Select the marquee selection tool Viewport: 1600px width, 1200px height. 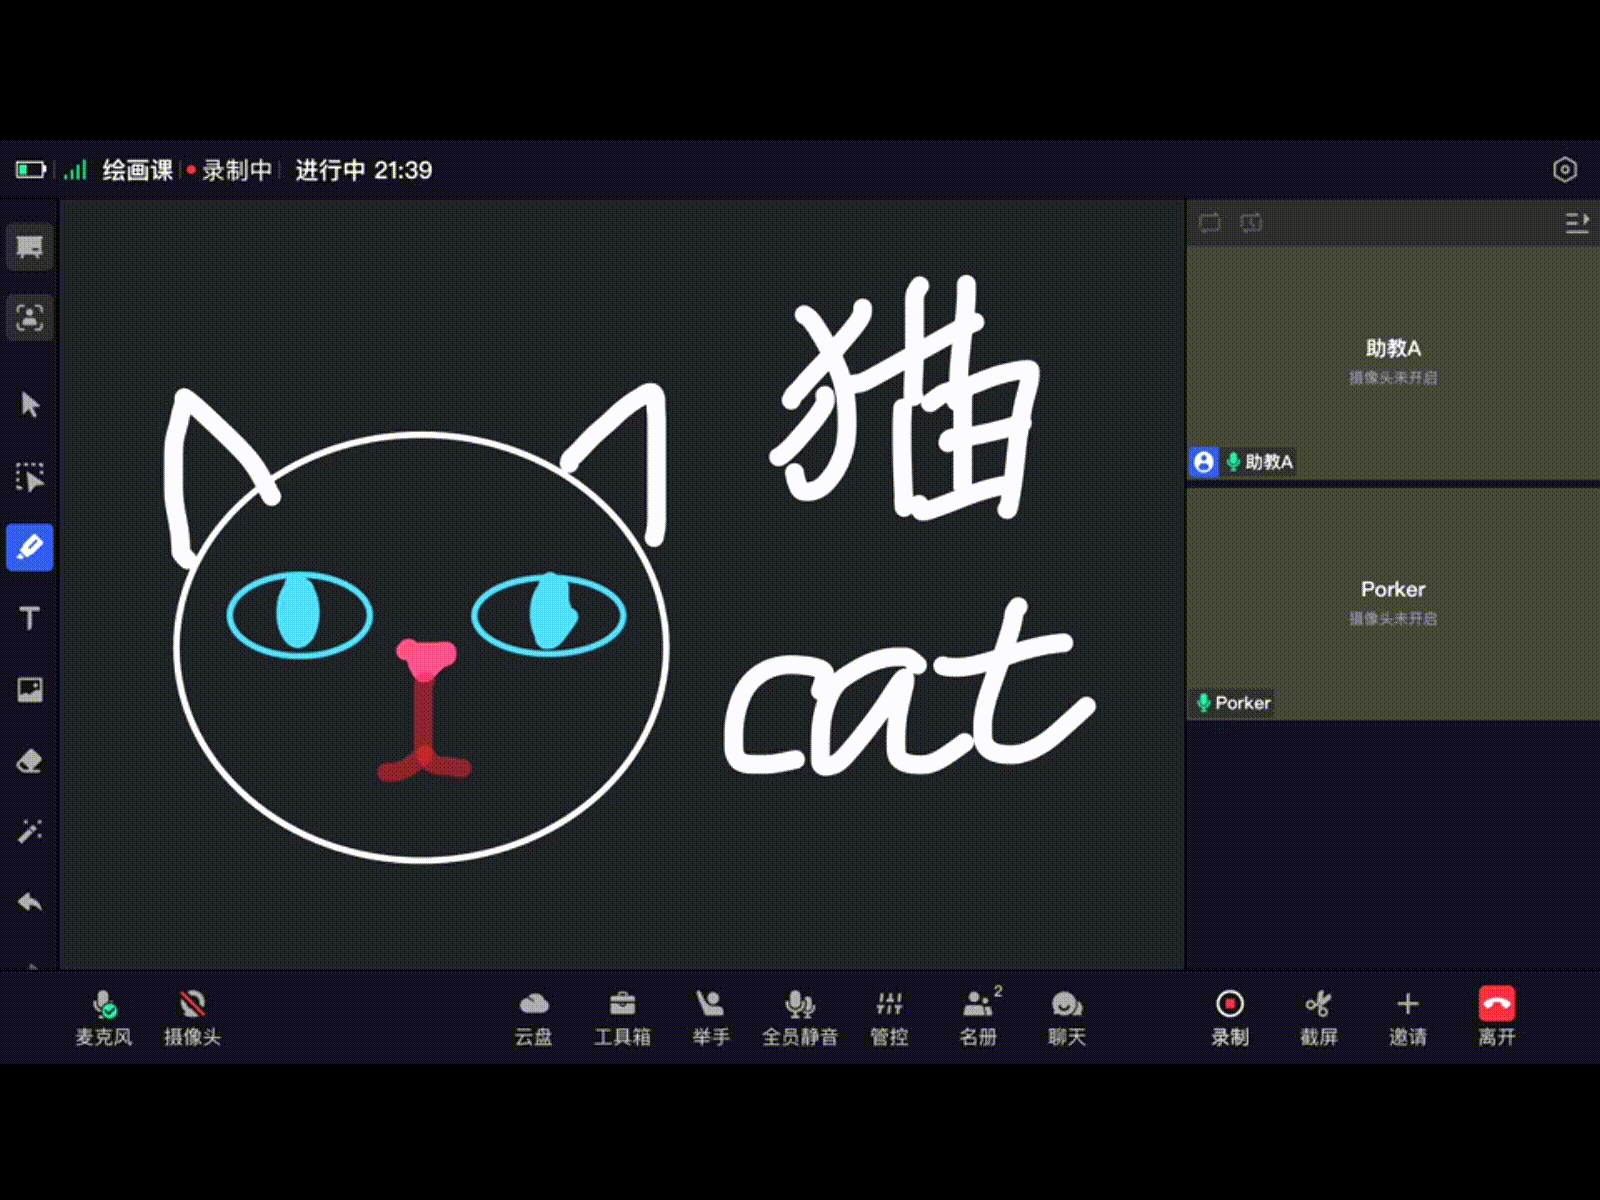30,477
